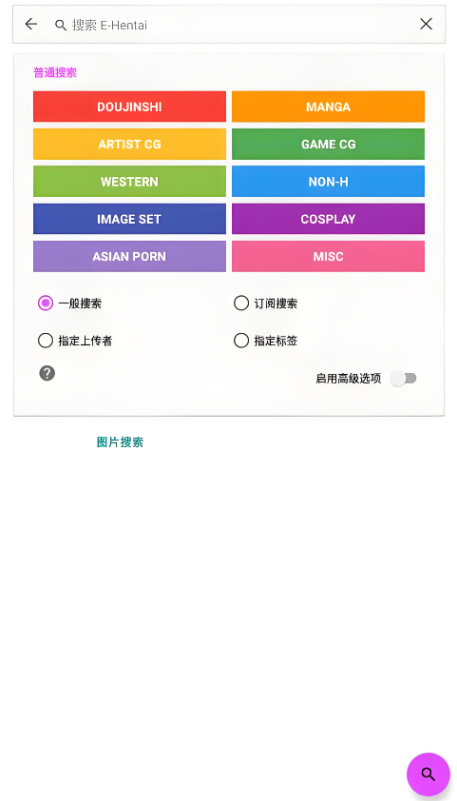Toggle the IMAGE SET category
457x801 pixels.
click(130, 219)
